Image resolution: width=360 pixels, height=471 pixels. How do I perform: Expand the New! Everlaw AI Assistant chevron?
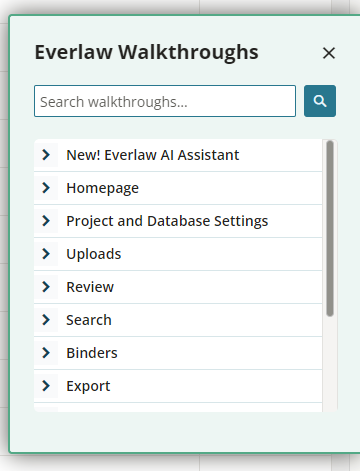[46, 155]
